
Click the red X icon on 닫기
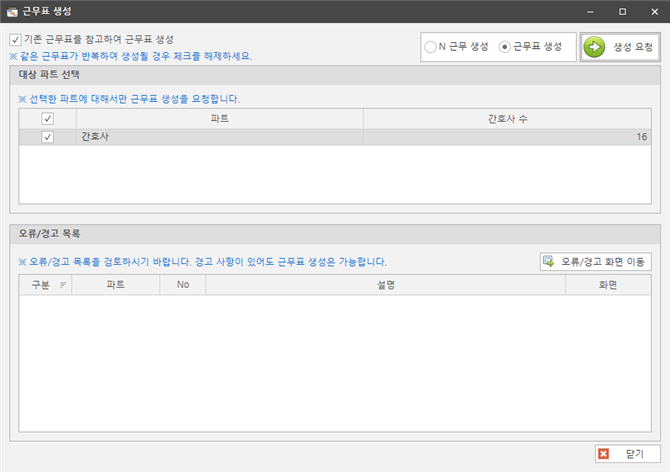click(603, 454)
